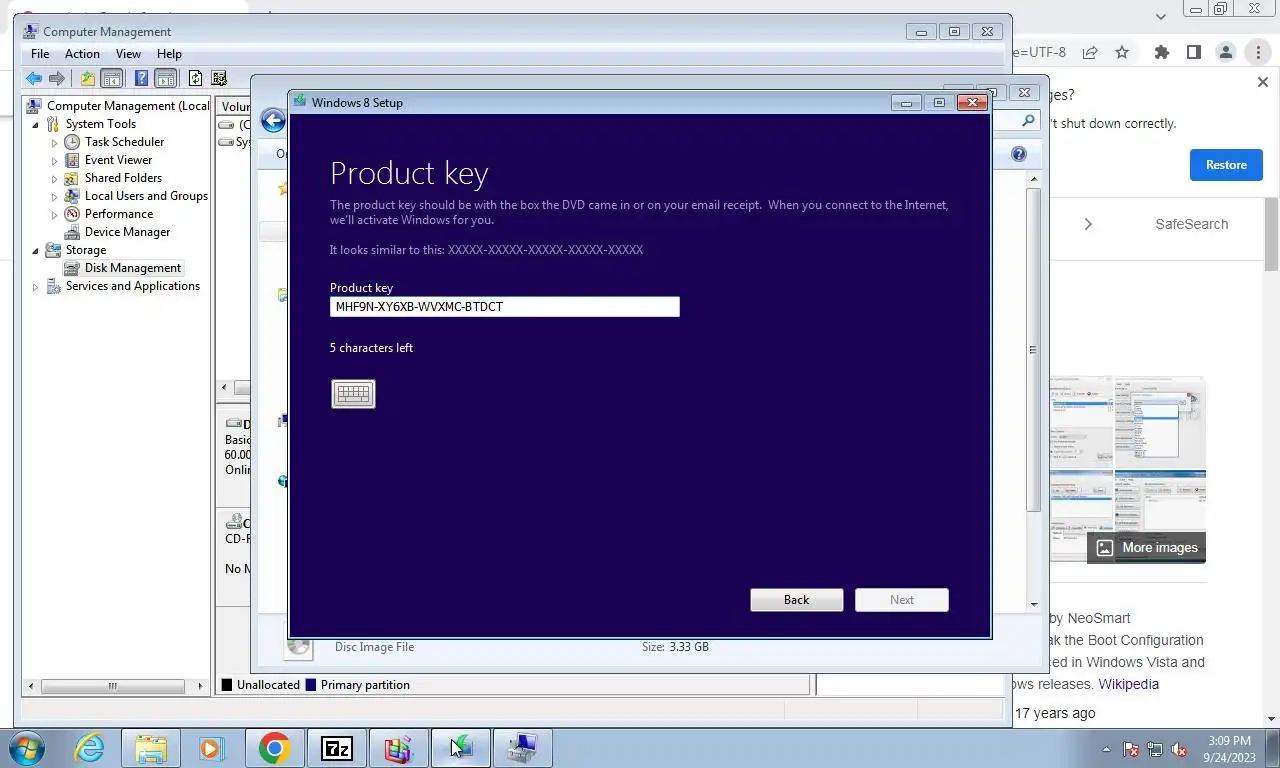1280x768 pixels.
Task: Dismiss Chrome's restore pages prompt with X
Action: [1262, 82]
